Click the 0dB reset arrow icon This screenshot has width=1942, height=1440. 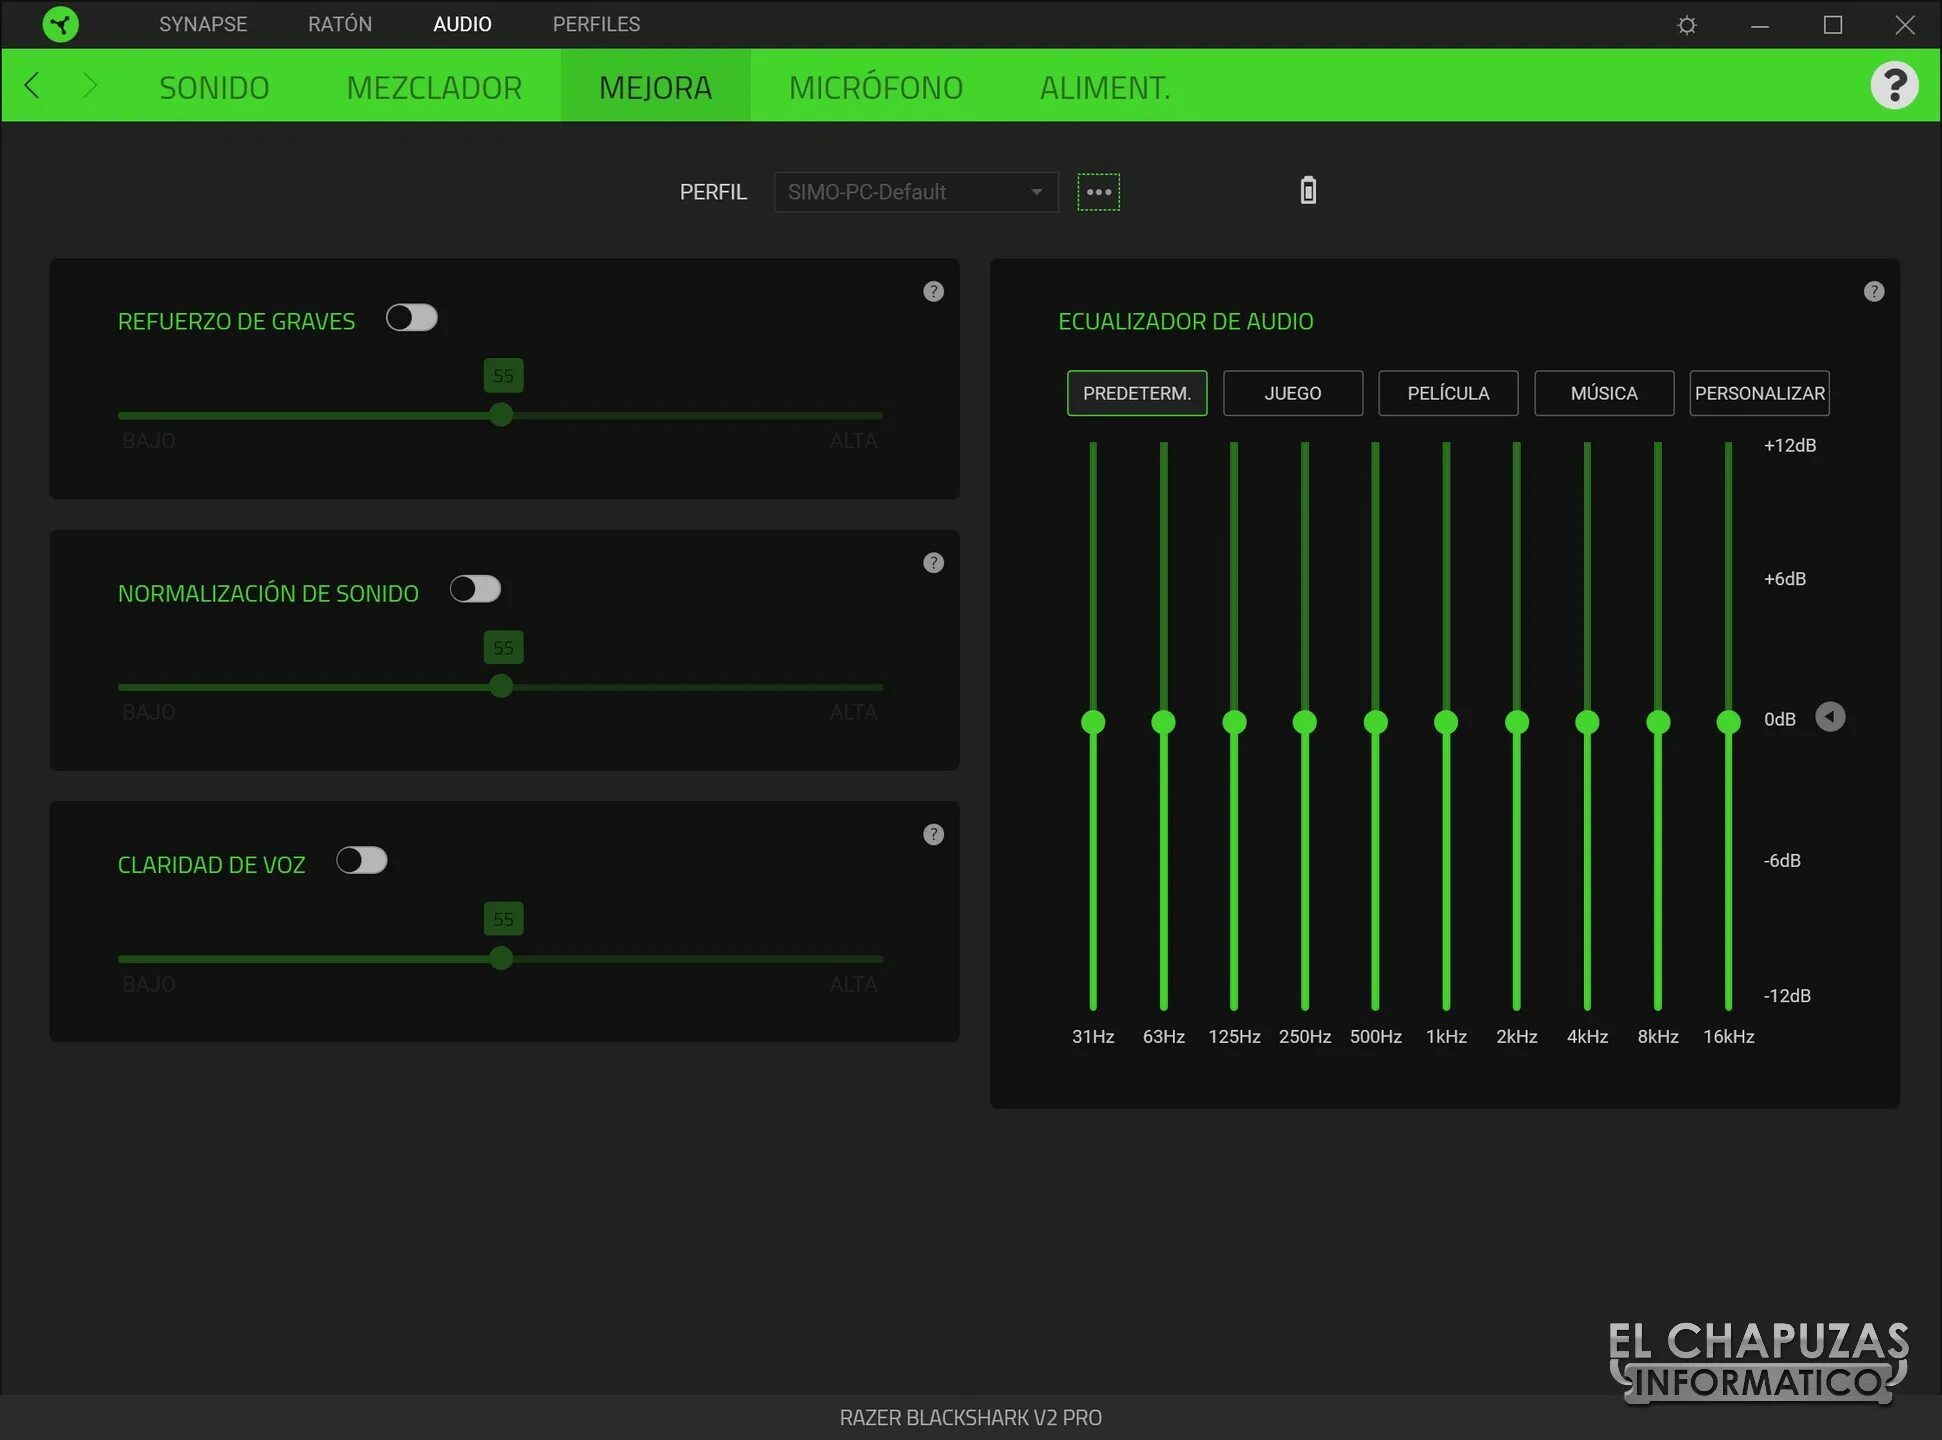click(x=1829, y=717)
